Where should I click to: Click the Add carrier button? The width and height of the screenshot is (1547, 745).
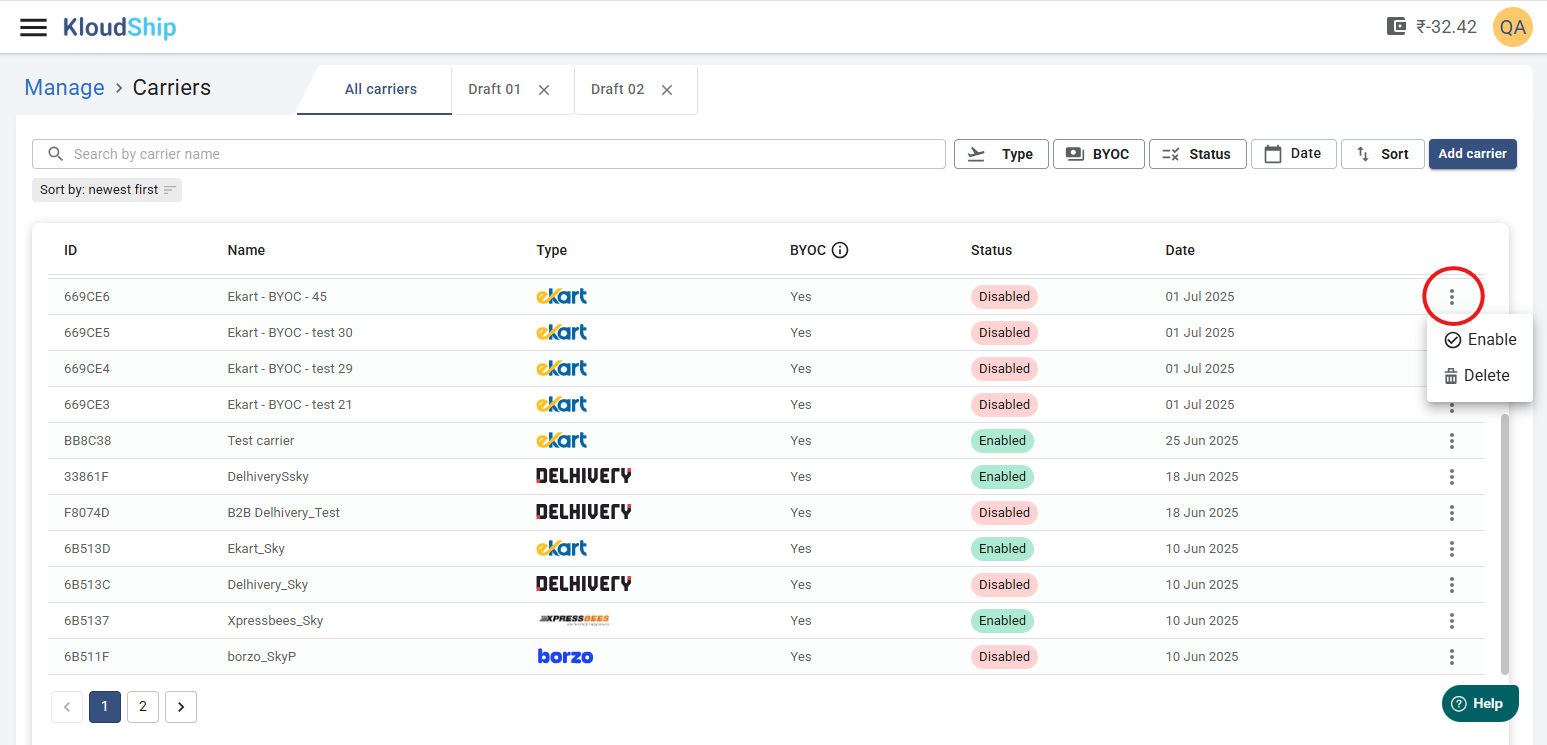tap(1472, 154)
